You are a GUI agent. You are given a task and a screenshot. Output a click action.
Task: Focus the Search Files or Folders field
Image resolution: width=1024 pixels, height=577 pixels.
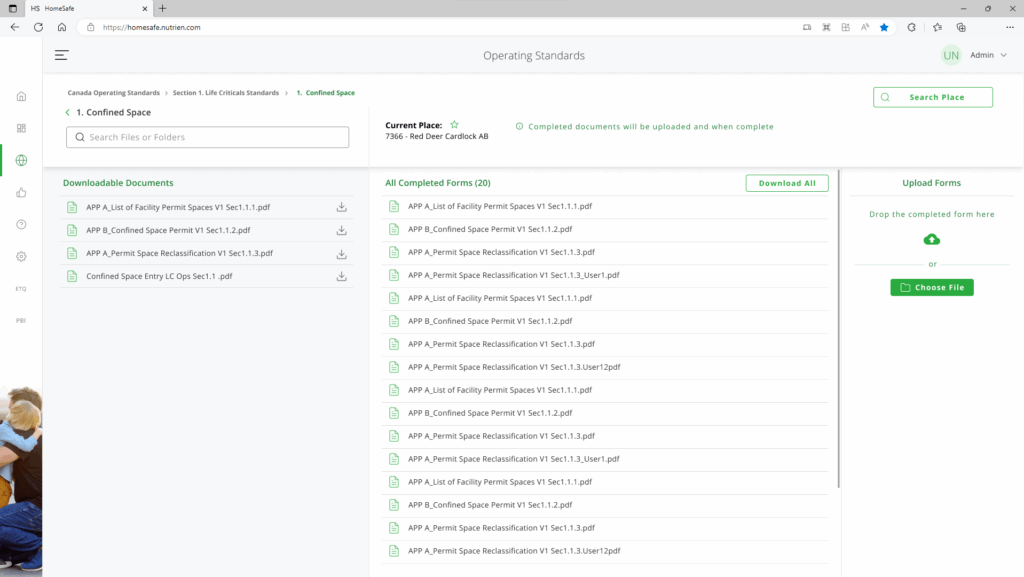(208, 137)
